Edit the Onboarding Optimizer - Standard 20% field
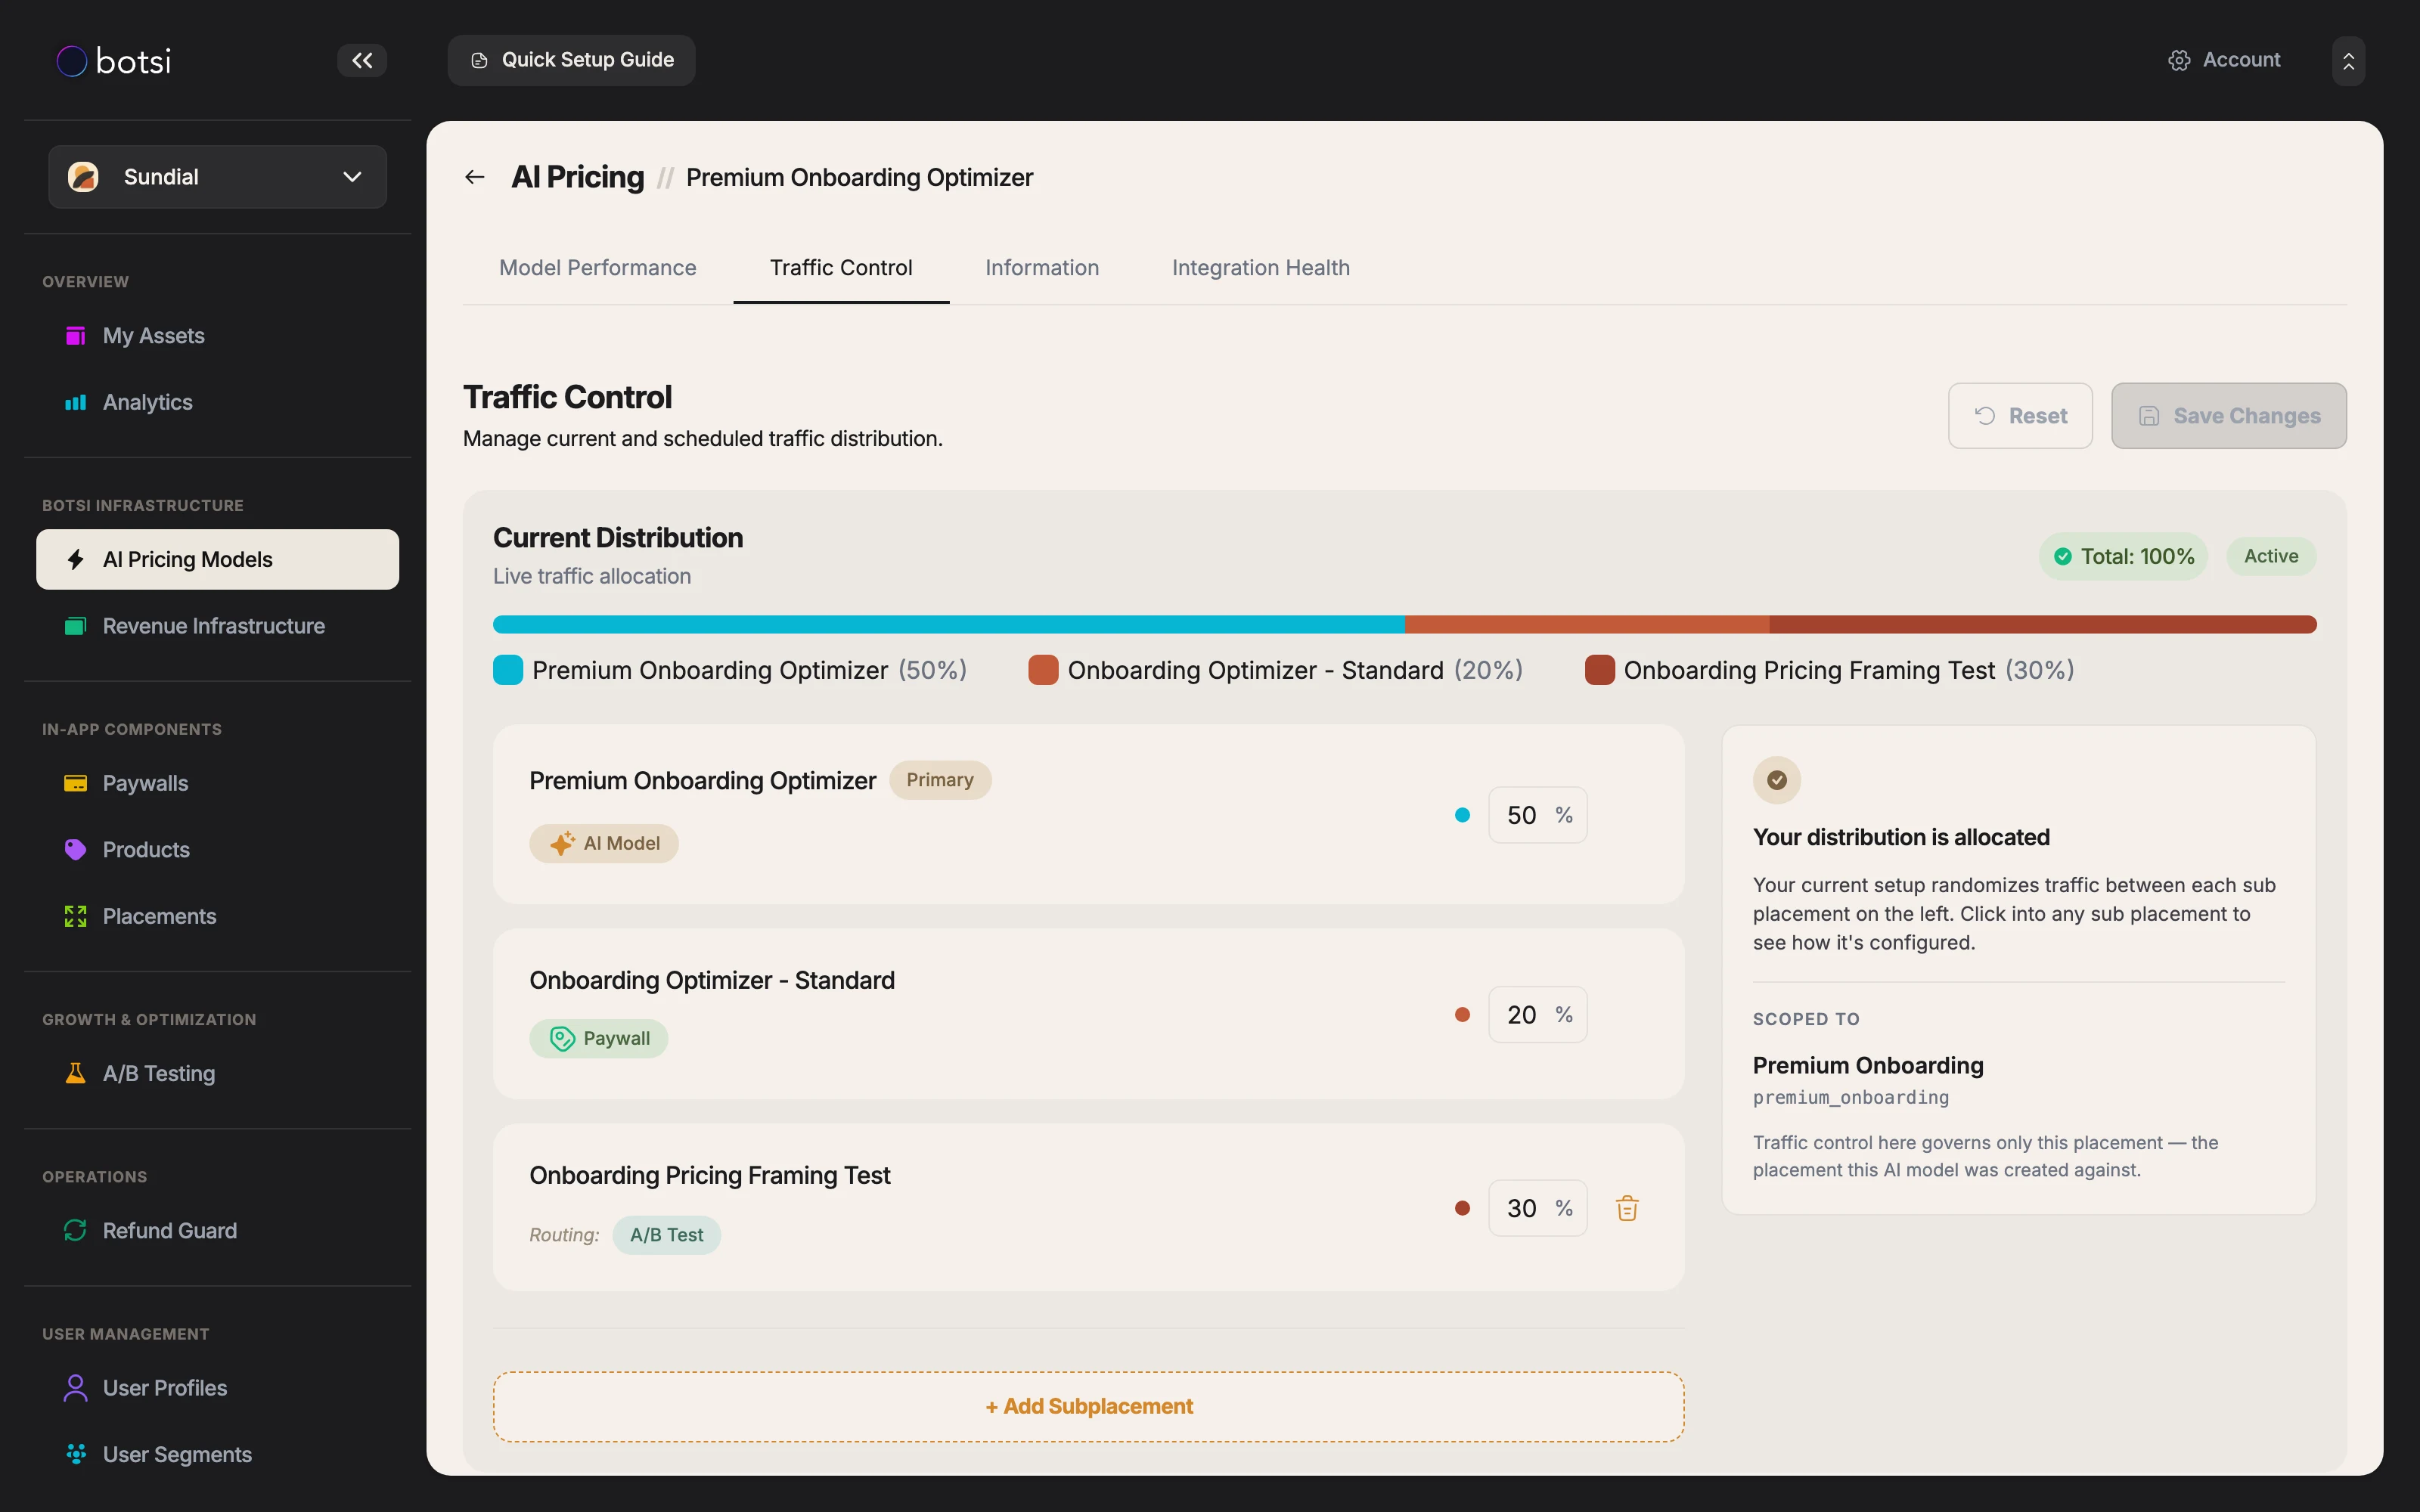The width and height of the screenshot is (2420, 1512). 1538,1015
